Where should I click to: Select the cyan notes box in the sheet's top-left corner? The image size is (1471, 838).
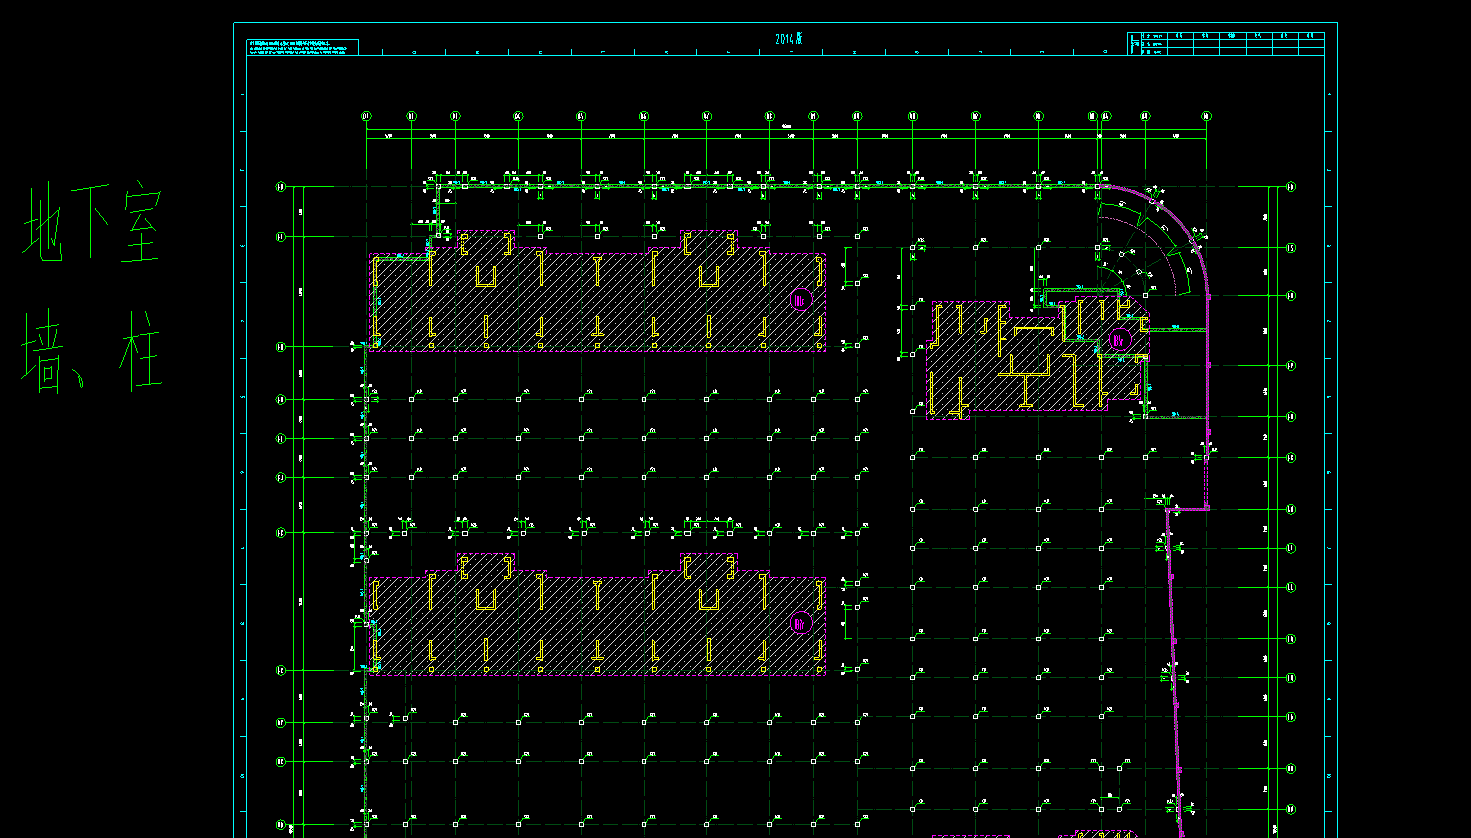302,47
